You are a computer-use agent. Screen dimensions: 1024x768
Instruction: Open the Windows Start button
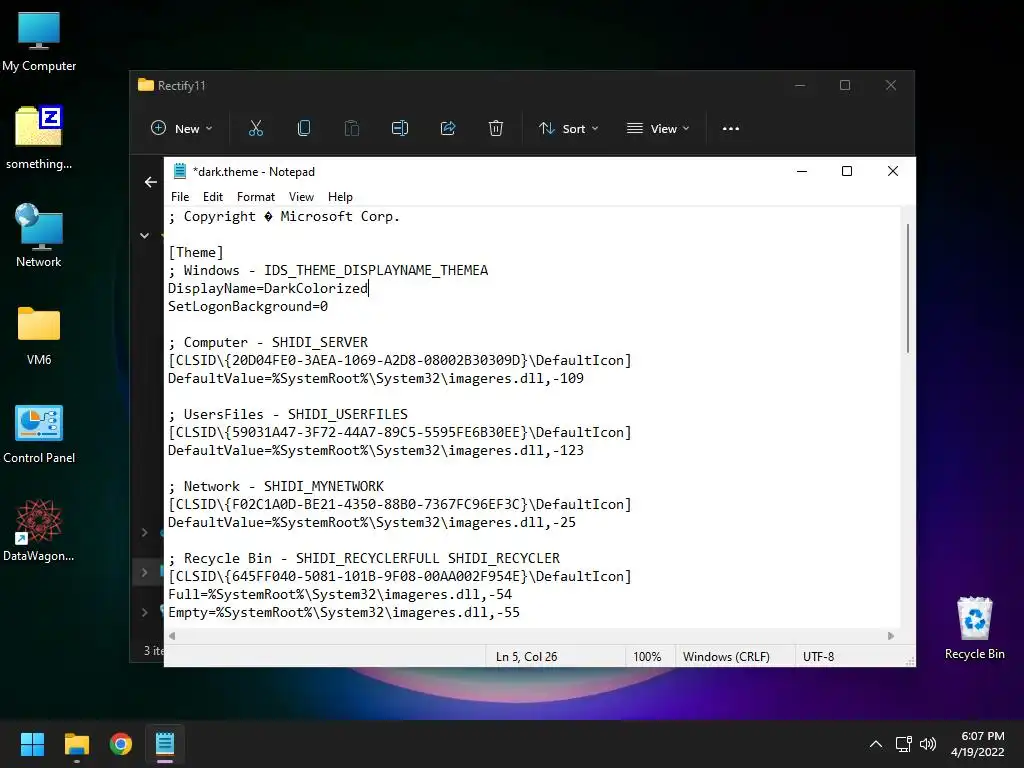[x=32, y=744]
